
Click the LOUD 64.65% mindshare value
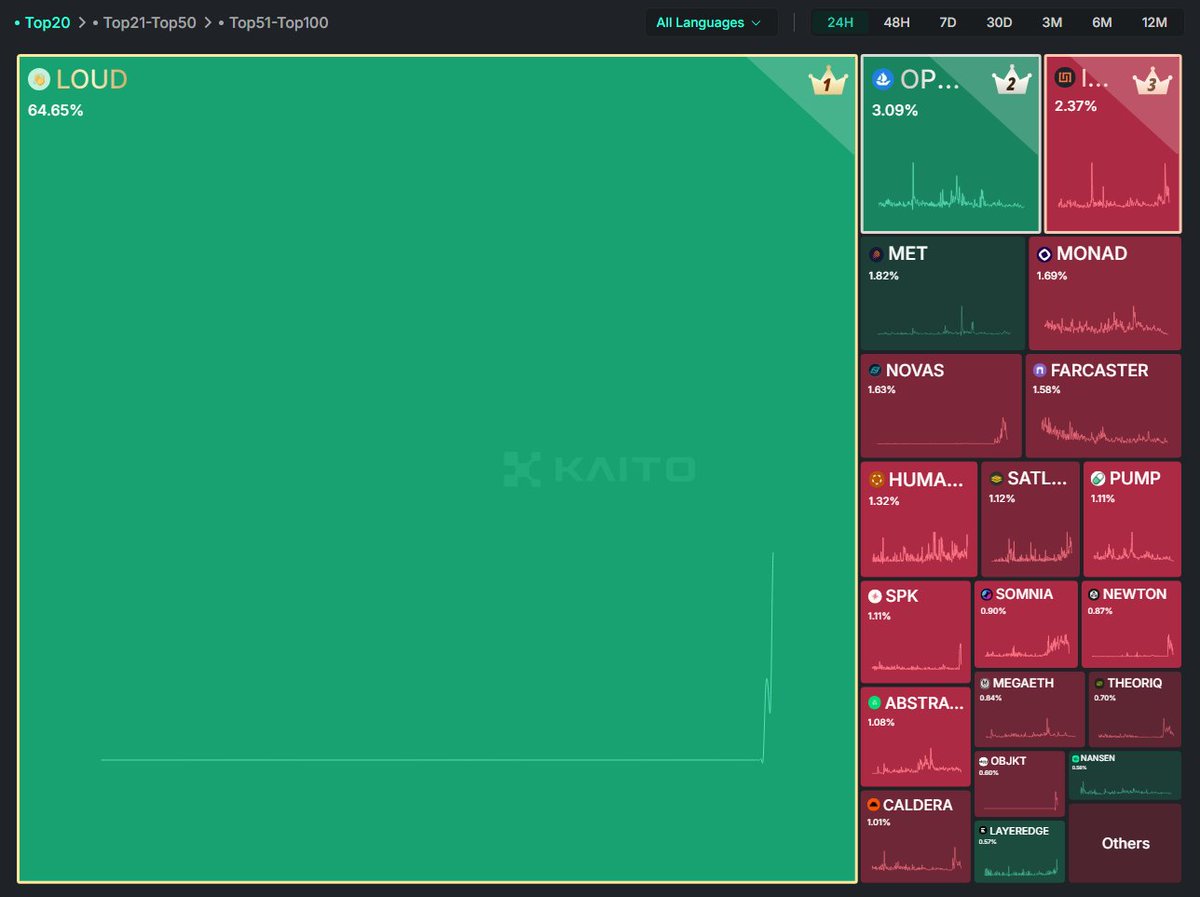point(56,110)
